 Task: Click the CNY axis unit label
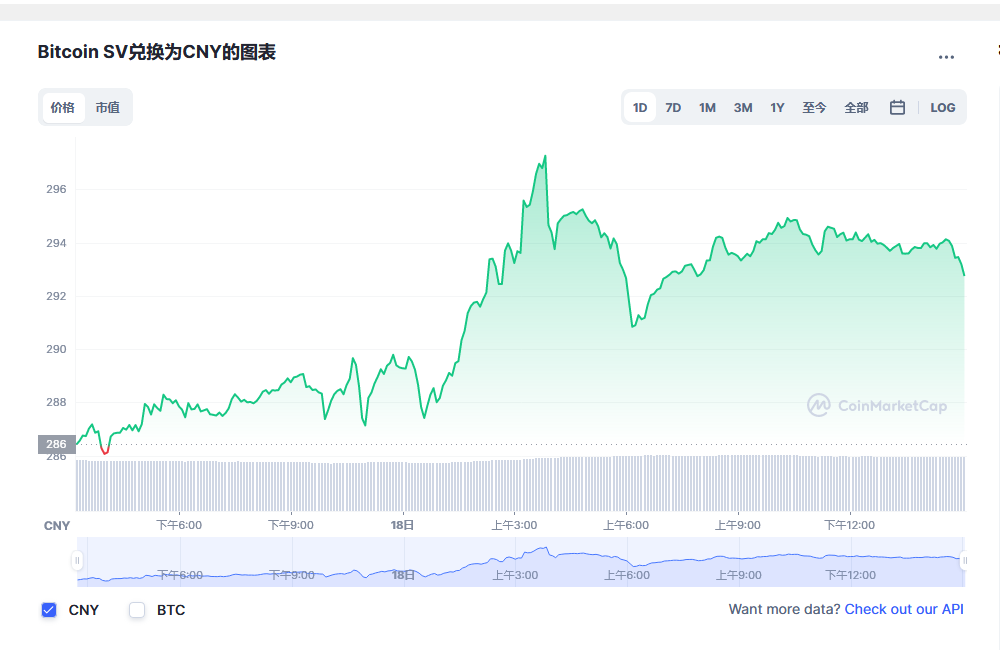pos(57,526)
